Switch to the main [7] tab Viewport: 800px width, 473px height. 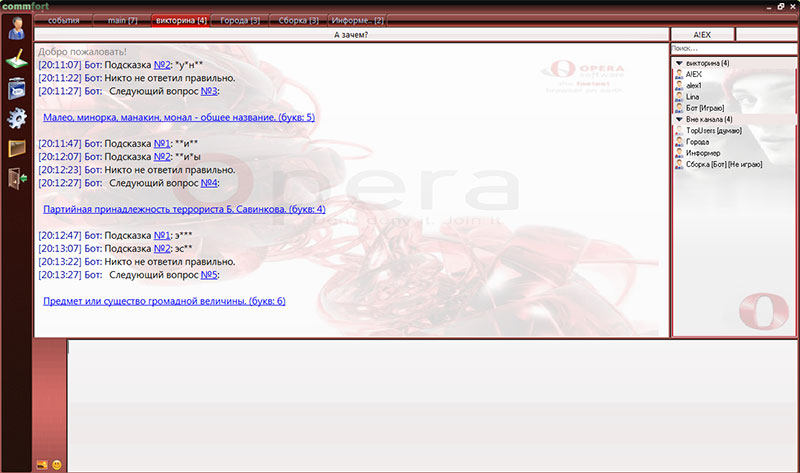point(121,20)
